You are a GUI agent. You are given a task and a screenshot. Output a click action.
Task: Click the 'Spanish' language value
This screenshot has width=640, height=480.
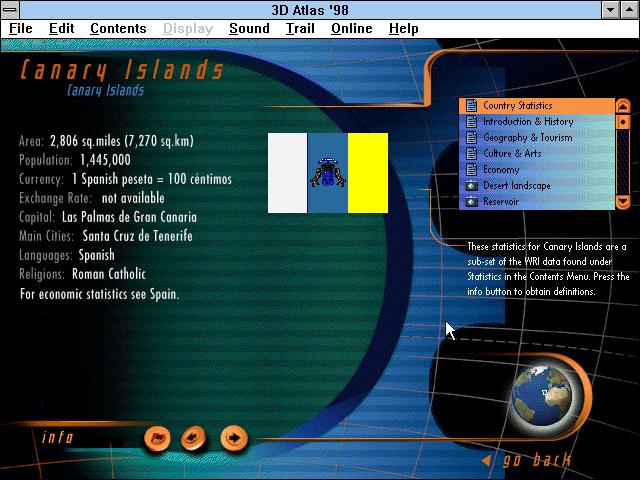pos(96,255)
